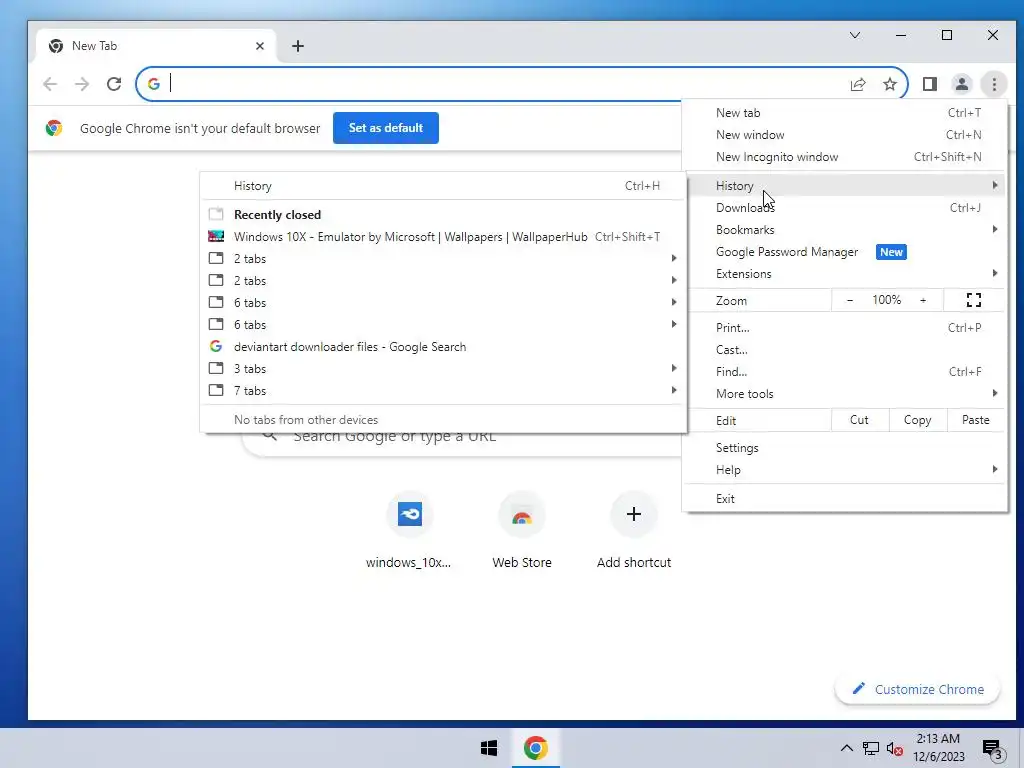
Task: Bookmark this tab with the star icon
Action: coord(890,84)
